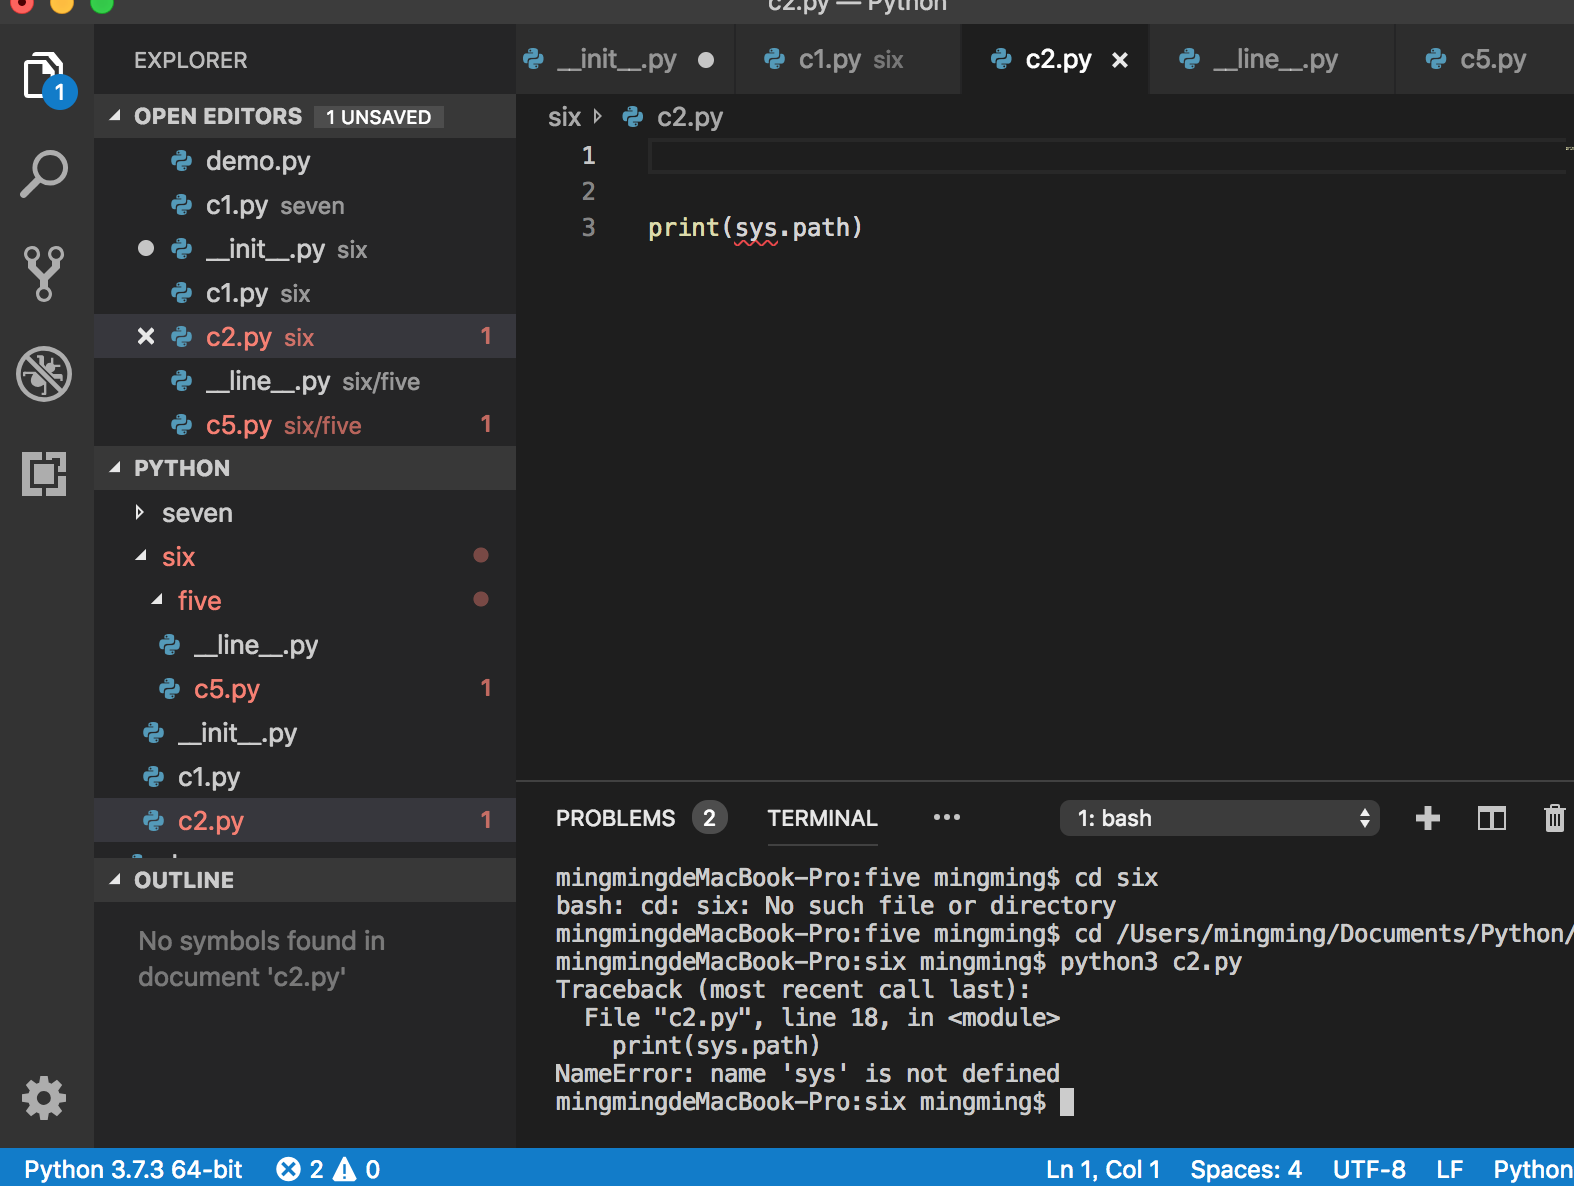Screen dimensions: 1574x1186
Task: Kill terminal with trash icon
Action: 1554,818
